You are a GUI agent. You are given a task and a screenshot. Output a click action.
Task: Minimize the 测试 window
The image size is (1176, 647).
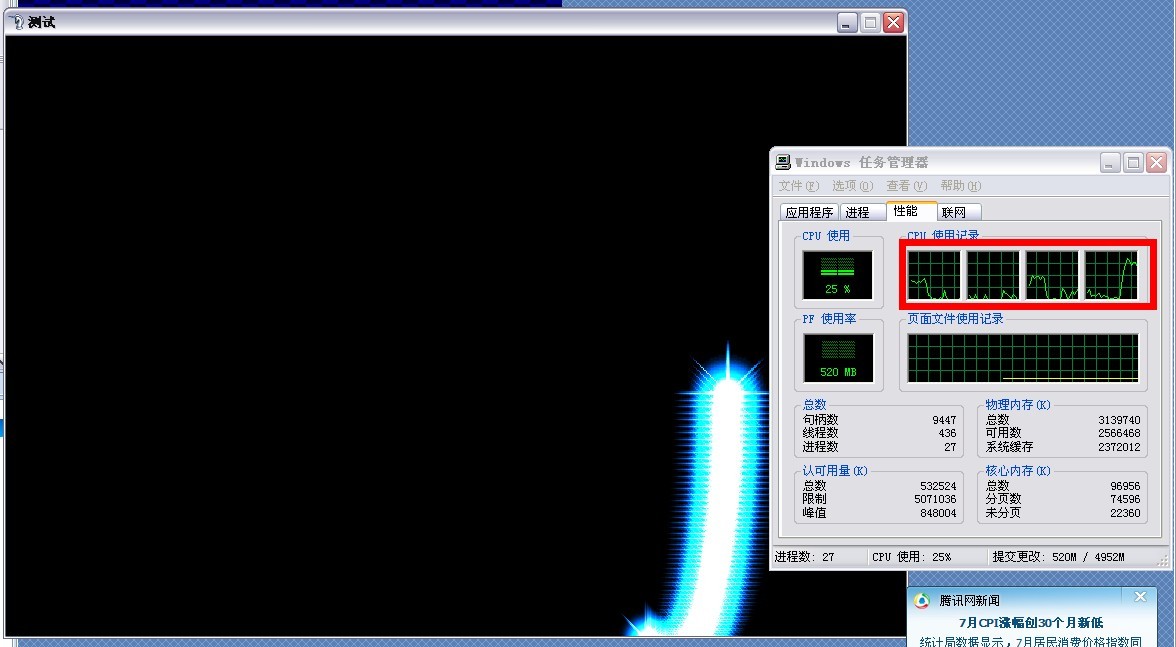(x=847, y=22)
